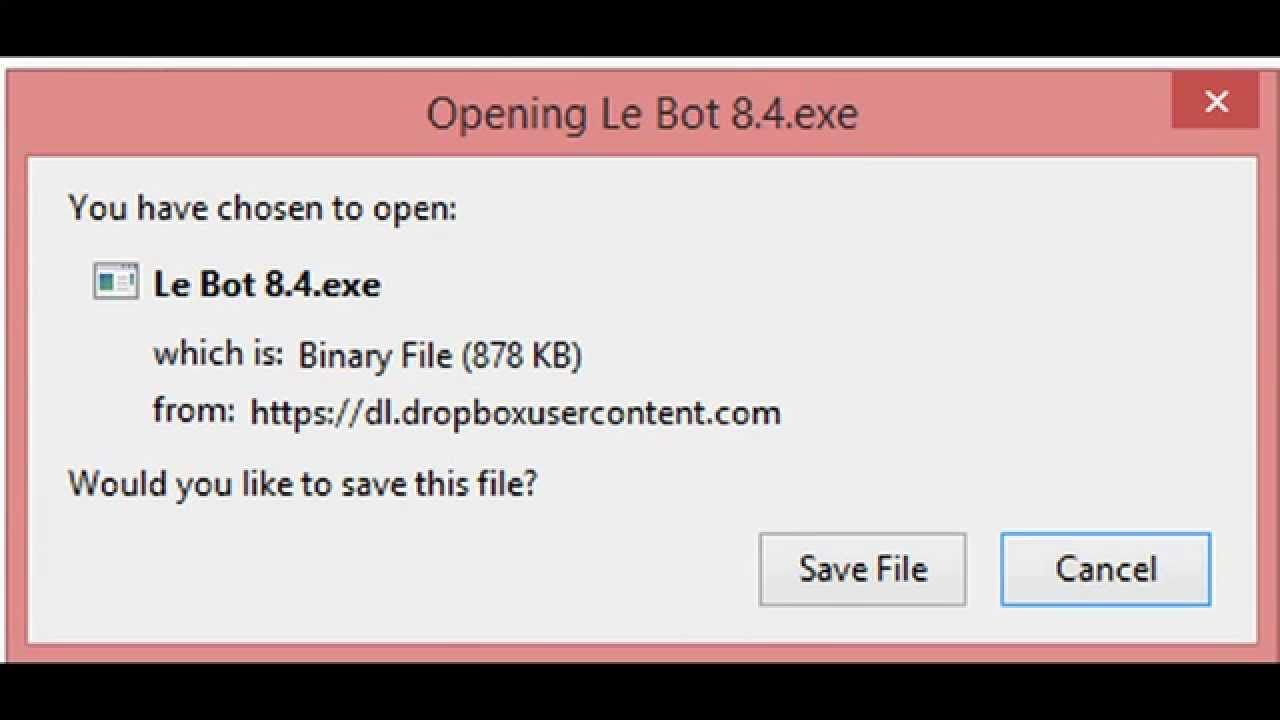Click the 'Binary File' file type text
1280x720 pixels.
[375, 355]
